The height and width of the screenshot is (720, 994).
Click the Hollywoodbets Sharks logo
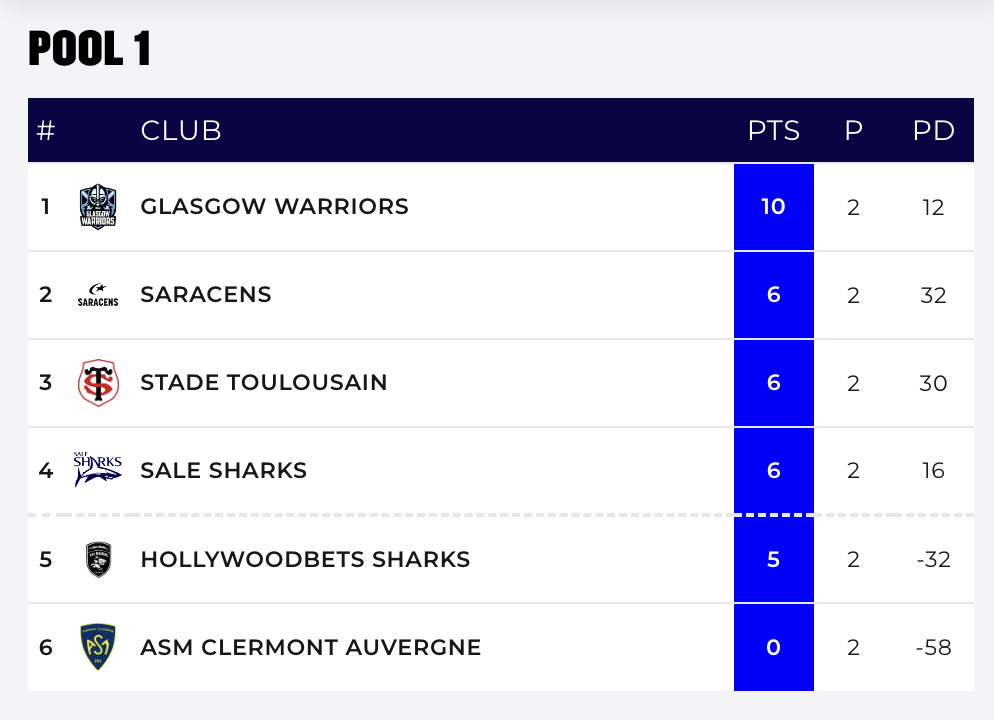click(98, 559)
